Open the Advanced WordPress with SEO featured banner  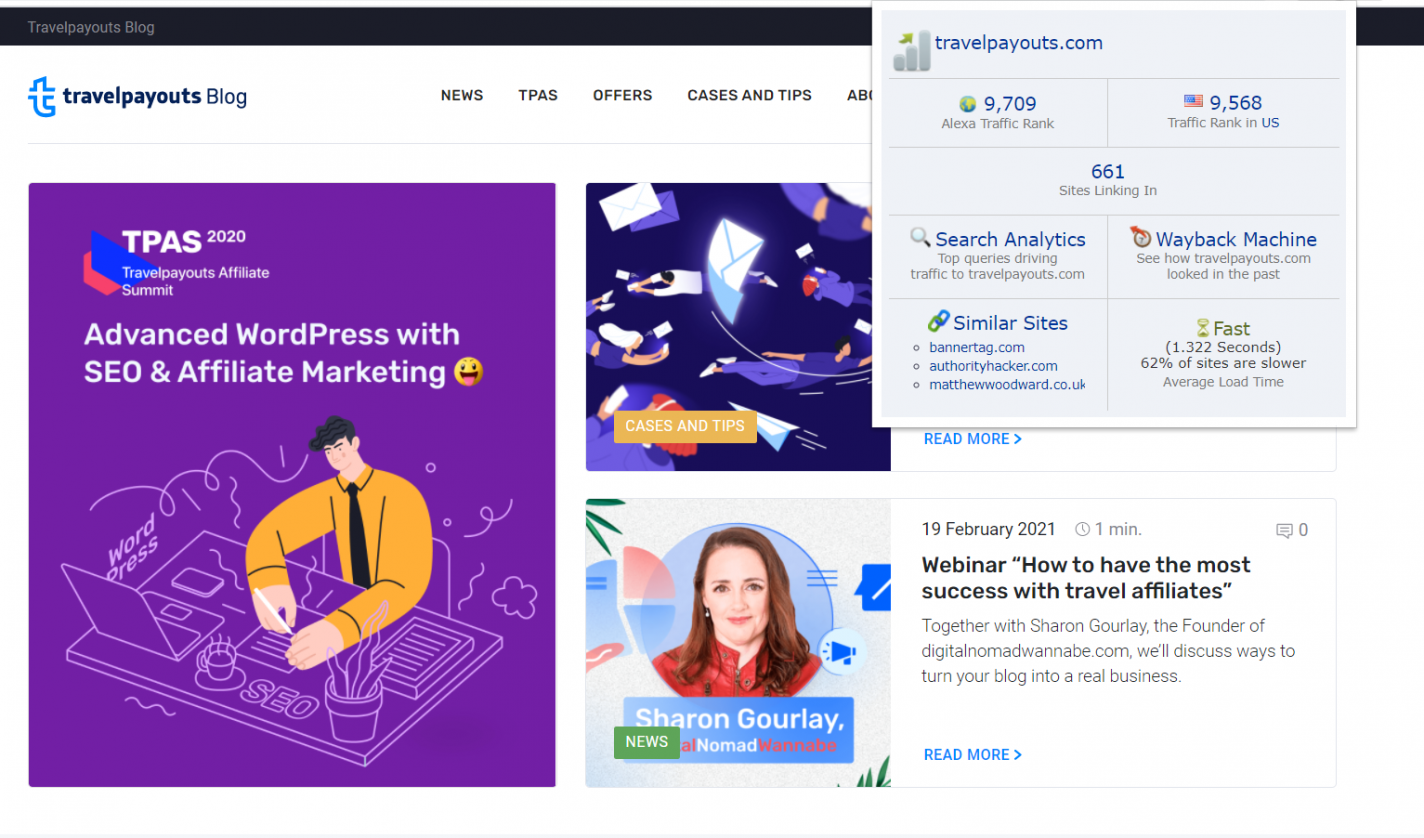tap(292, 485)
